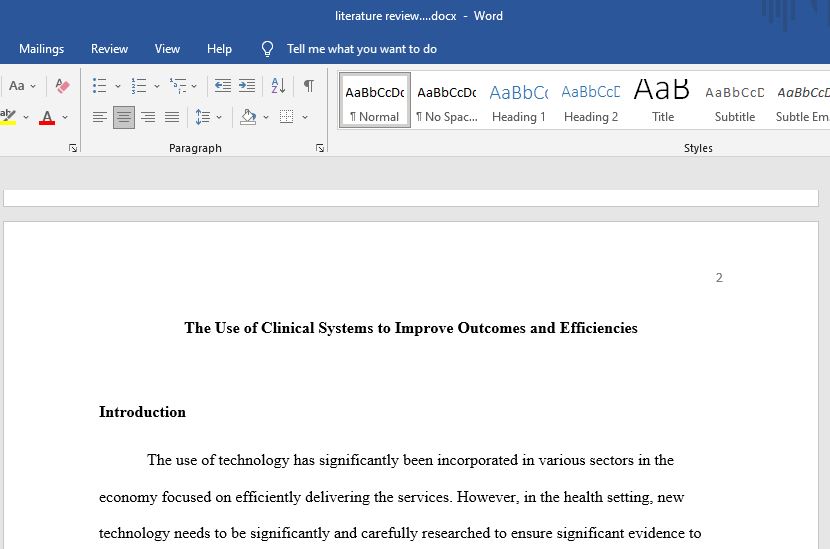Apply the Heading 2 style

[591, 101]
